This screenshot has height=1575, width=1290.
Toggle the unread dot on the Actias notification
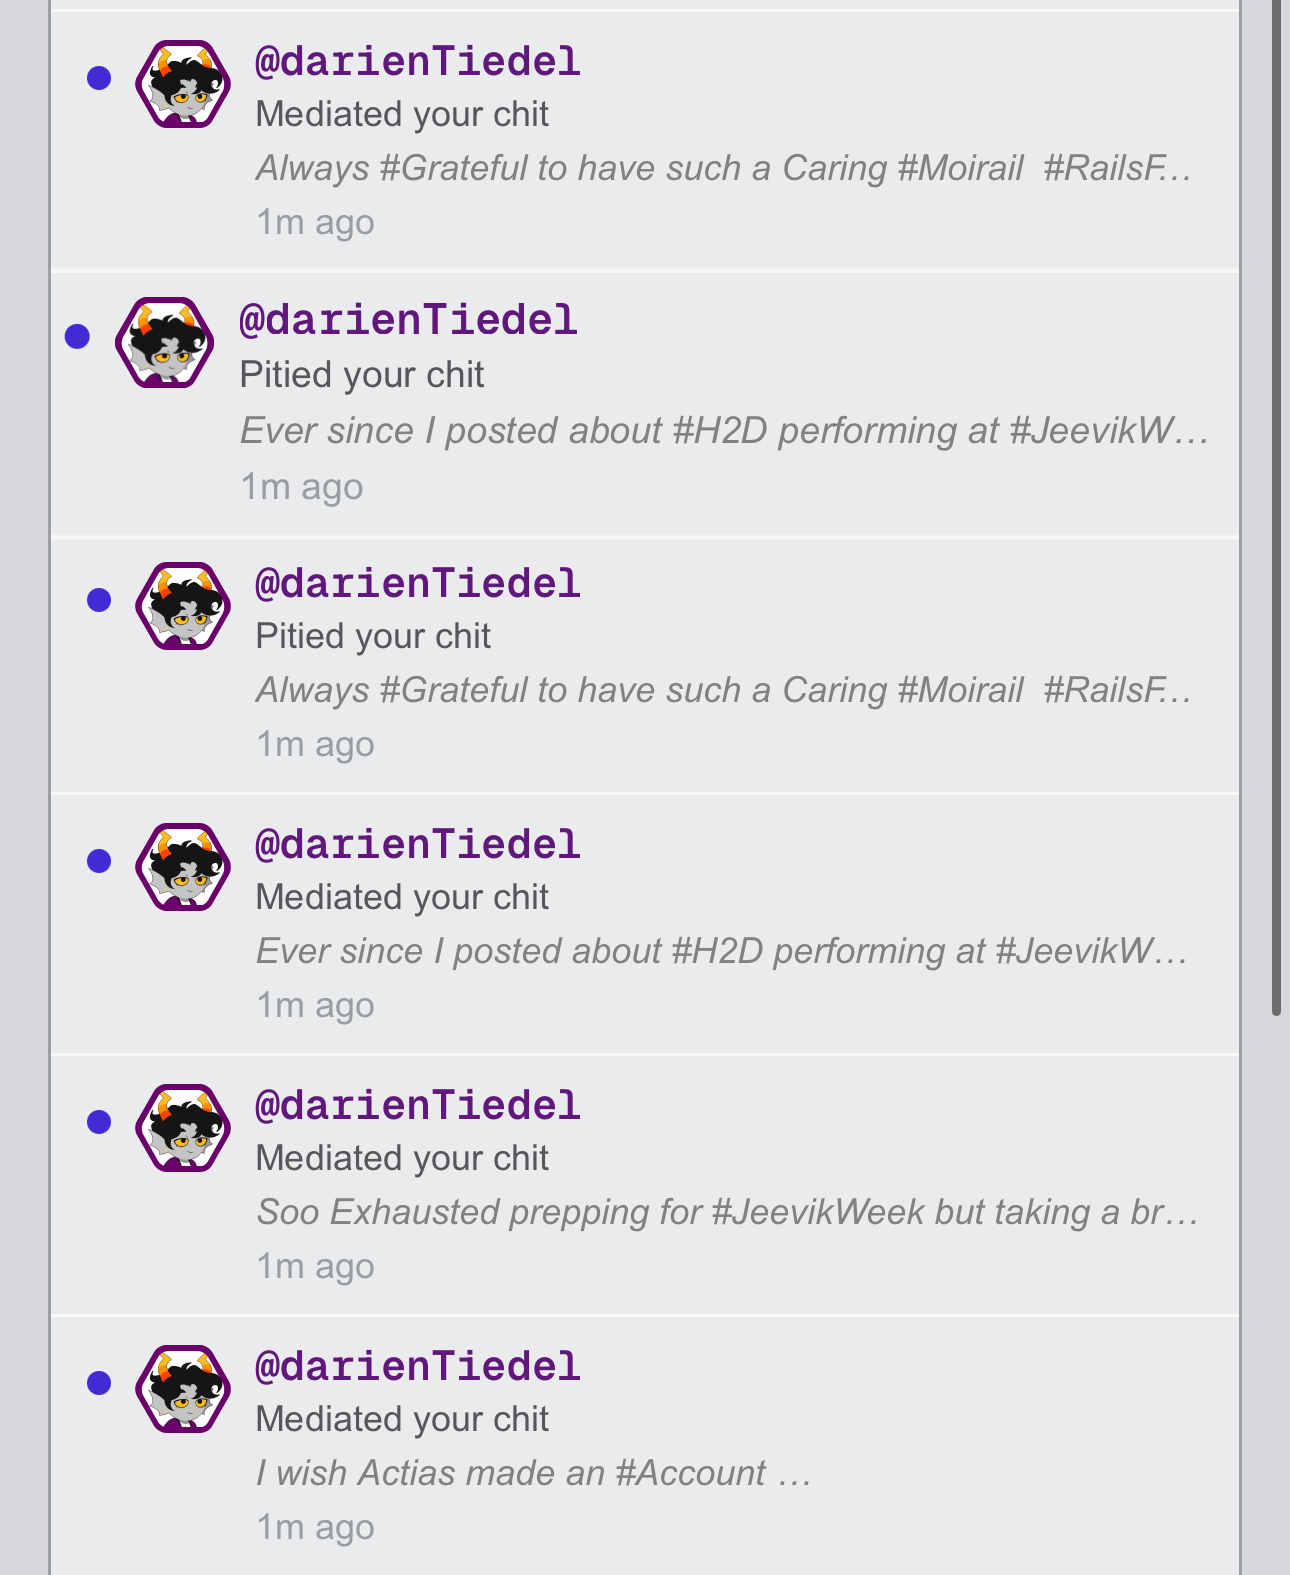click(99, 1383)
